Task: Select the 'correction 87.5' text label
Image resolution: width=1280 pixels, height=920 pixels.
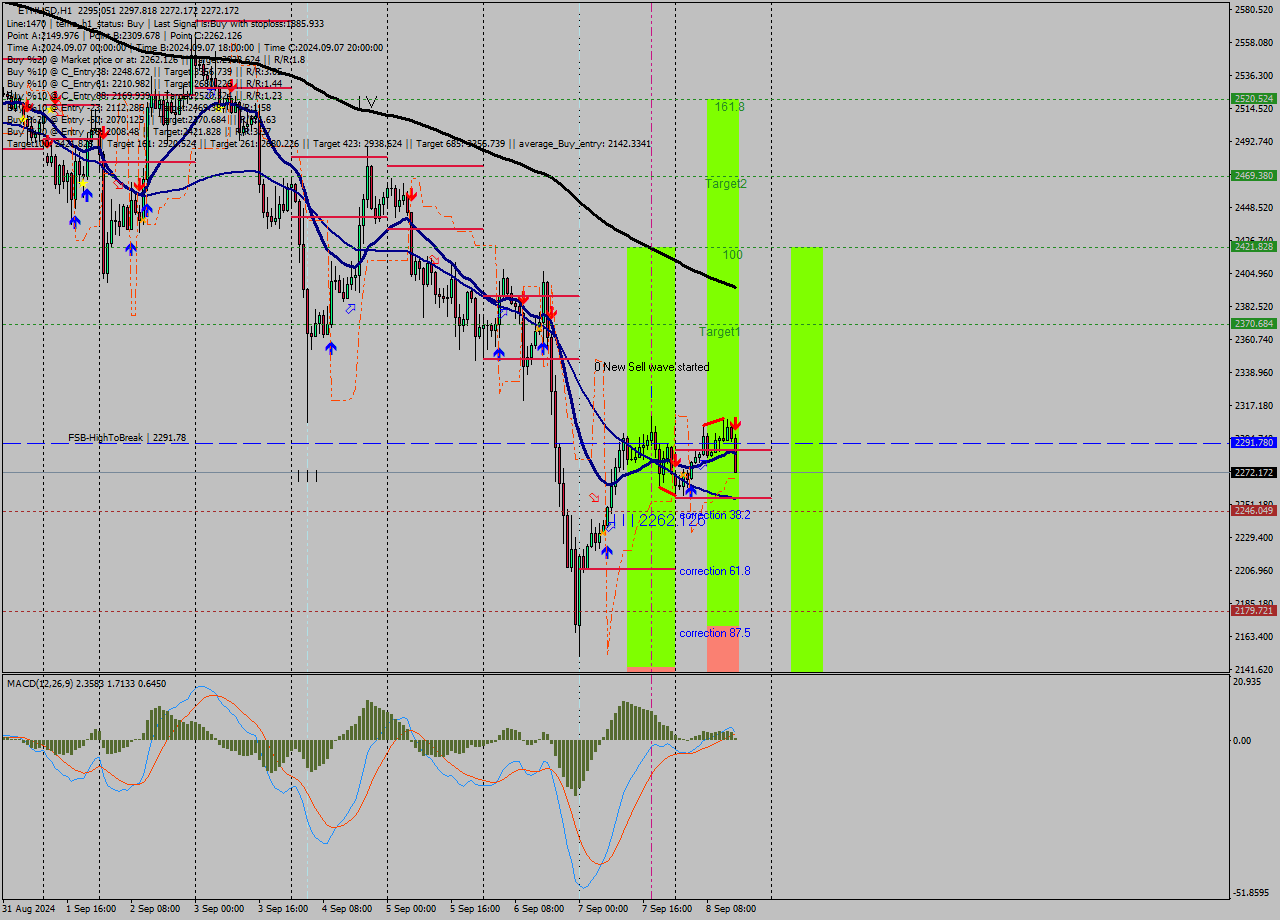Action: click(x=713, y=633)
